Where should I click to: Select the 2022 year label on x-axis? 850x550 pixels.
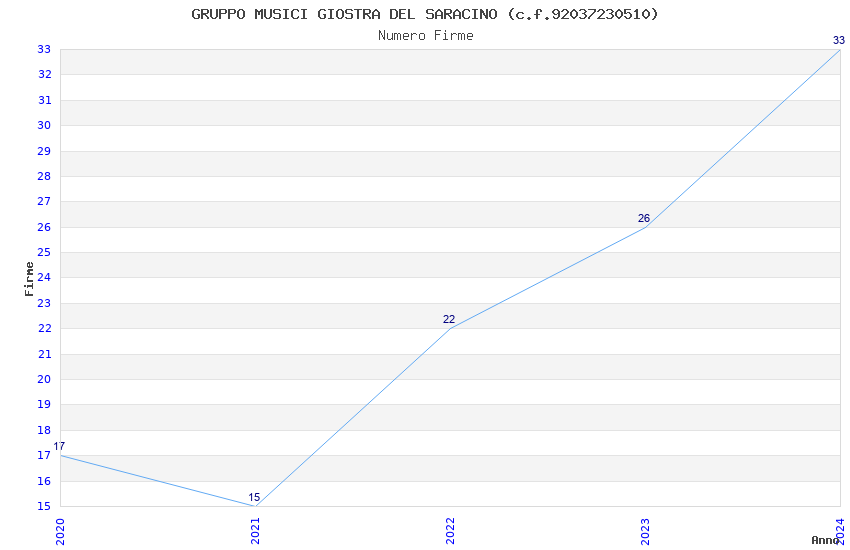tap(450, 532)
